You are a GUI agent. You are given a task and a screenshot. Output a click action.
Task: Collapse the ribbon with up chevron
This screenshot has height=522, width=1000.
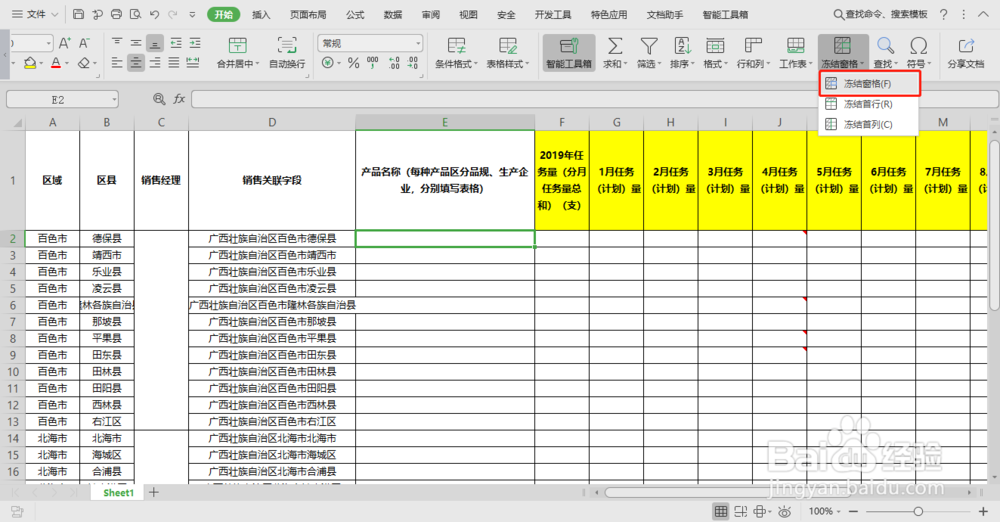coord(983,14)
